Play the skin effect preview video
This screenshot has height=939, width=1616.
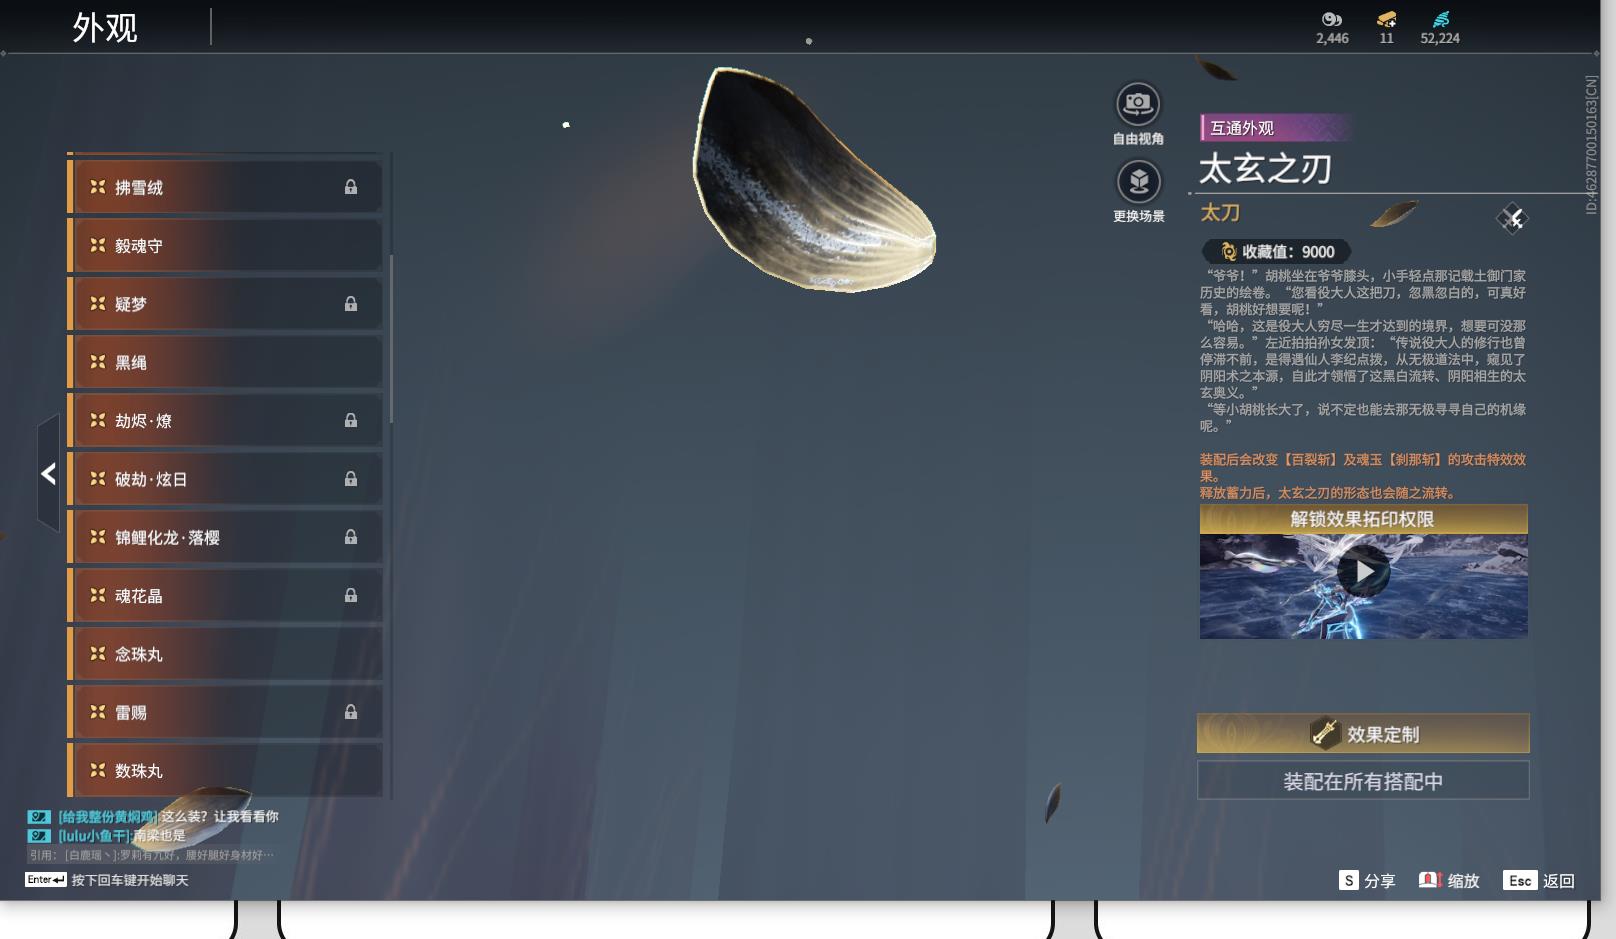[1363, 571]
